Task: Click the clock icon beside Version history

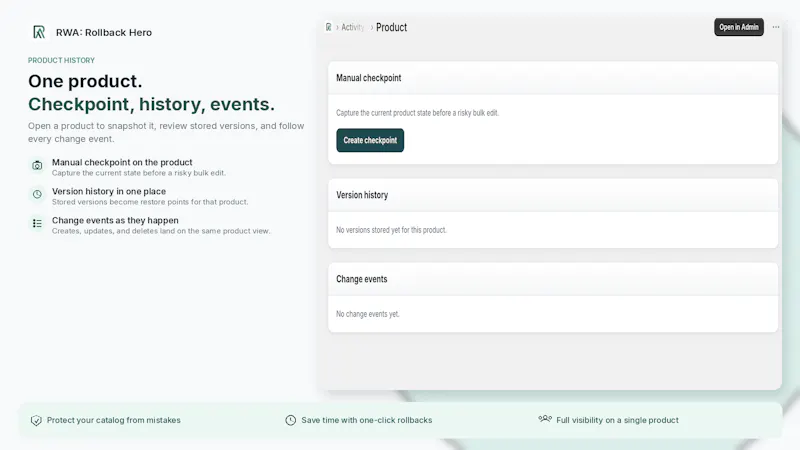Action: [x=37, y=194]
